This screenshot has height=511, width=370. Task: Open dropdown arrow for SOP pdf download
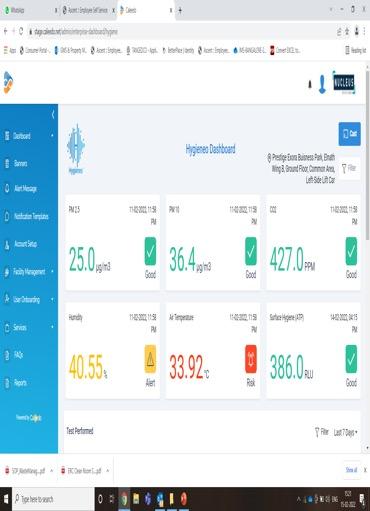[52, 471]
